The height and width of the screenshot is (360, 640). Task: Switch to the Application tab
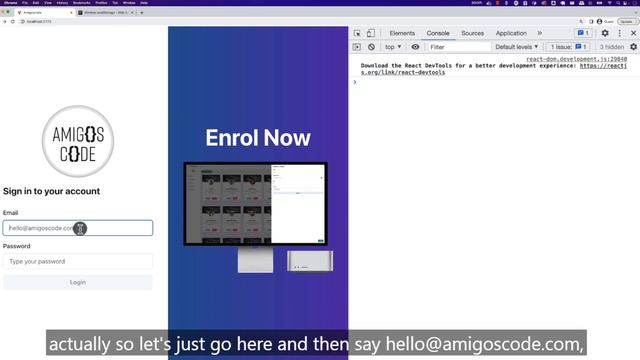511,33
